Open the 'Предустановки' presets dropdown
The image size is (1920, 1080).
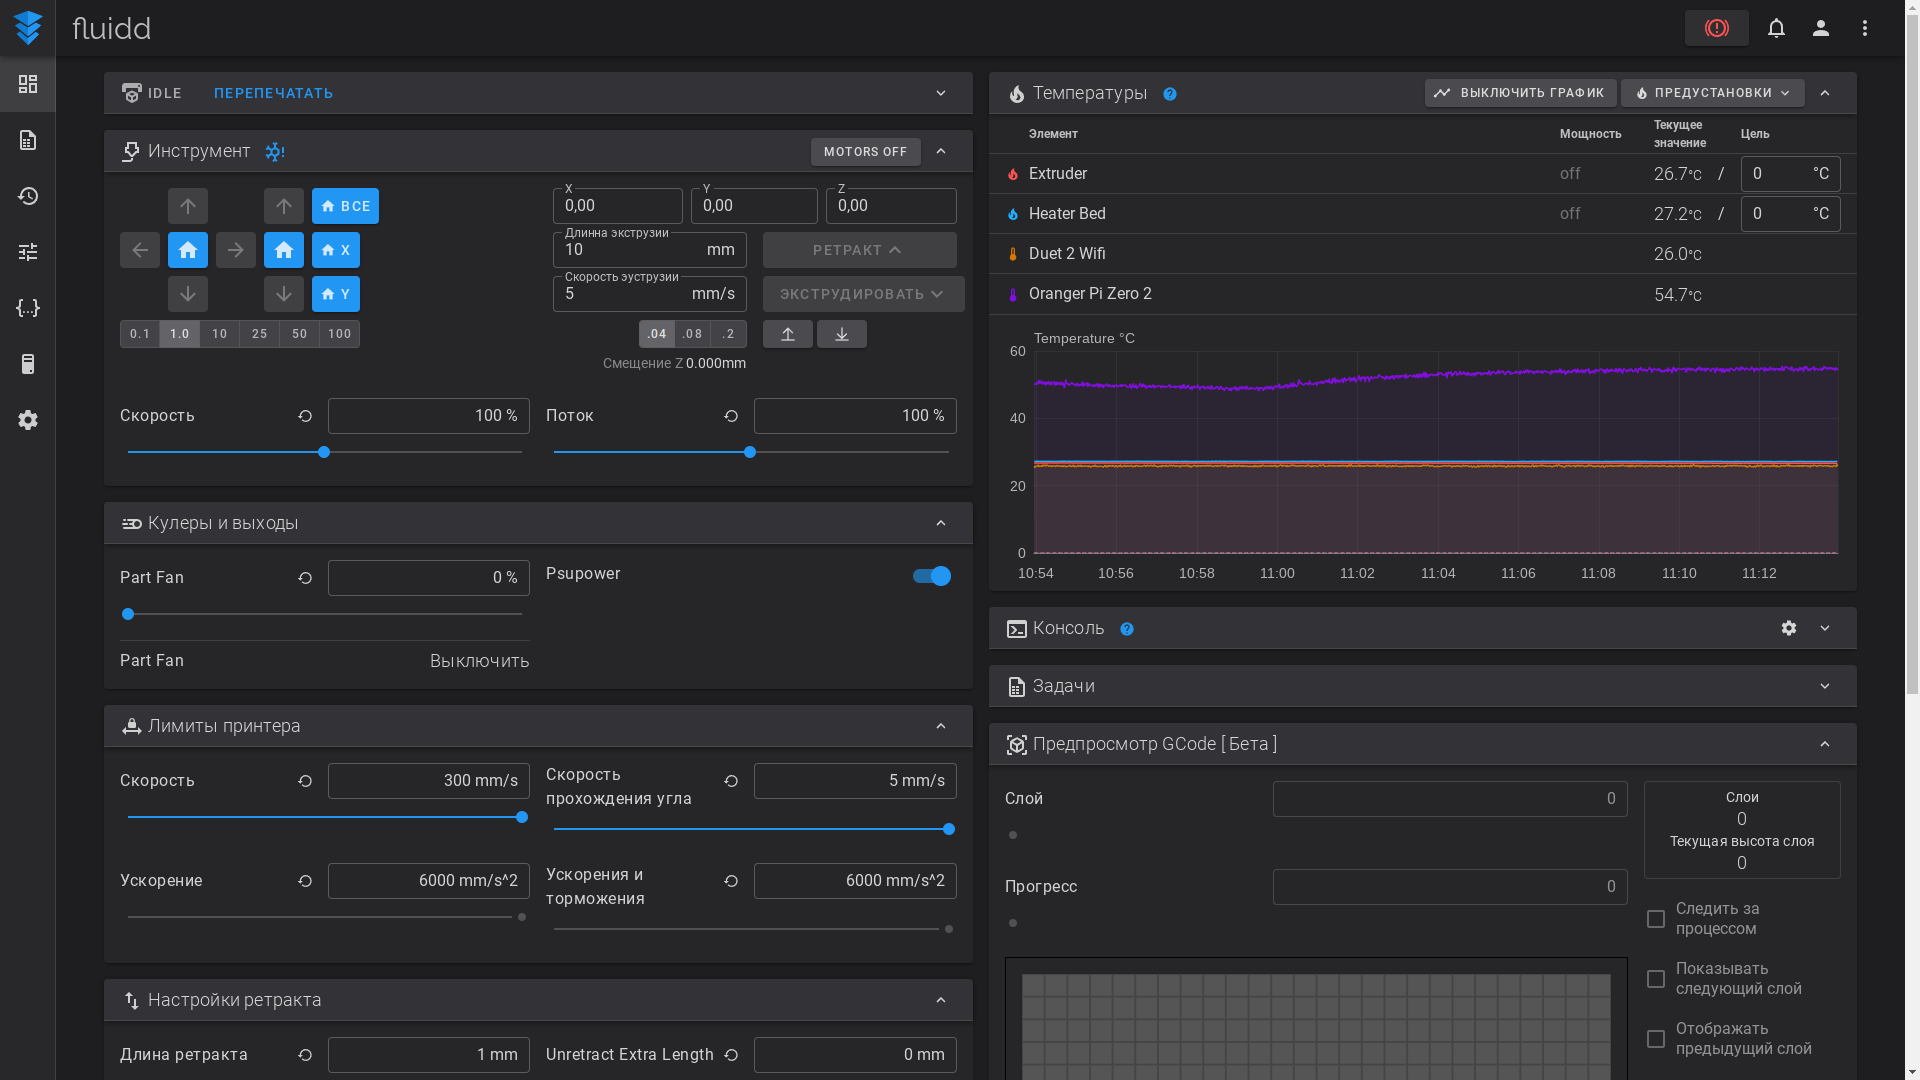pyautogui.click(x=1712, y=93)
